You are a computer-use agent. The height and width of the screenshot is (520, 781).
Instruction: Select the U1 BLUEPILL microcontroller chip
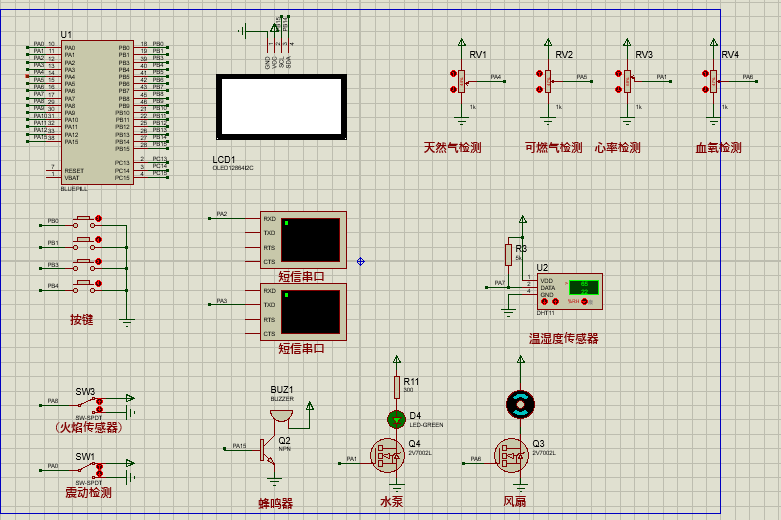point(97,113)
